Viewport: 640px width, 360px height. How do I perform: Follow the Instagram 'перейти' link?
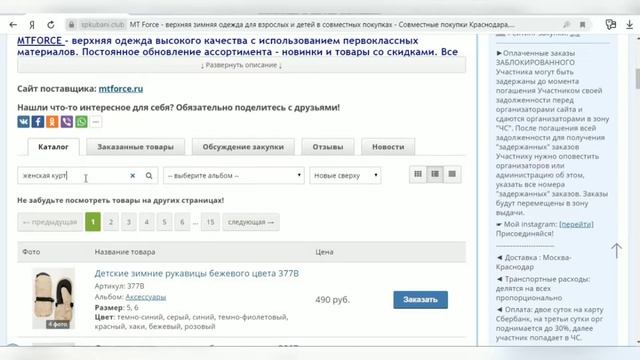(x=576, y=224)
